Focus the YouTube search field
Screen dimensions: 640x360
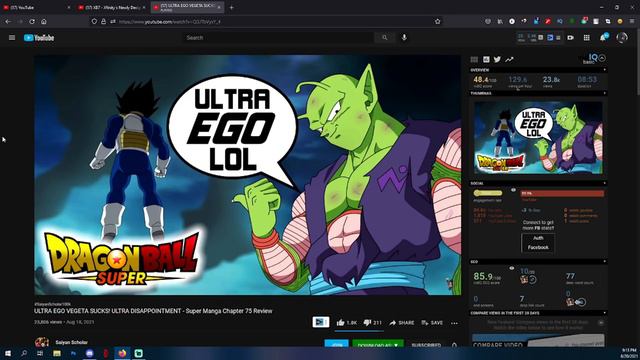278,38
